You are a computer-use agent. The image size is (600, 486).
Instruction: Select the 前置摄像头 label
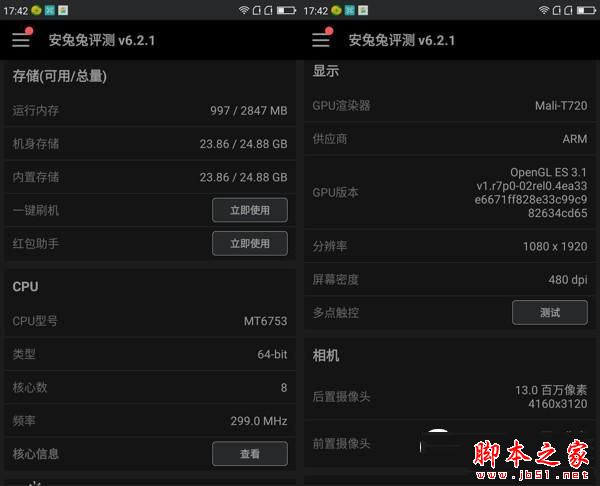click(341, 444)
